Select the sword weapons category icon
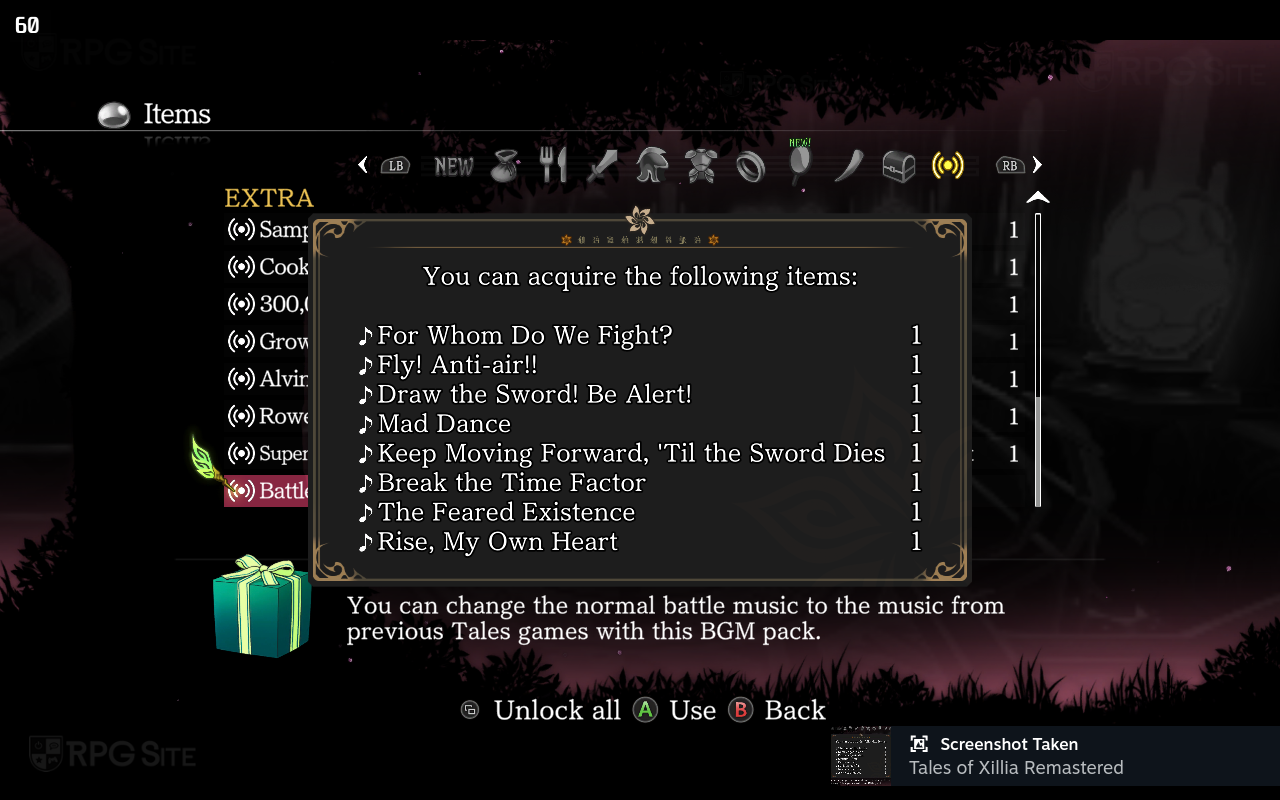Screen dimensions: 1280x800 (602, 165)
